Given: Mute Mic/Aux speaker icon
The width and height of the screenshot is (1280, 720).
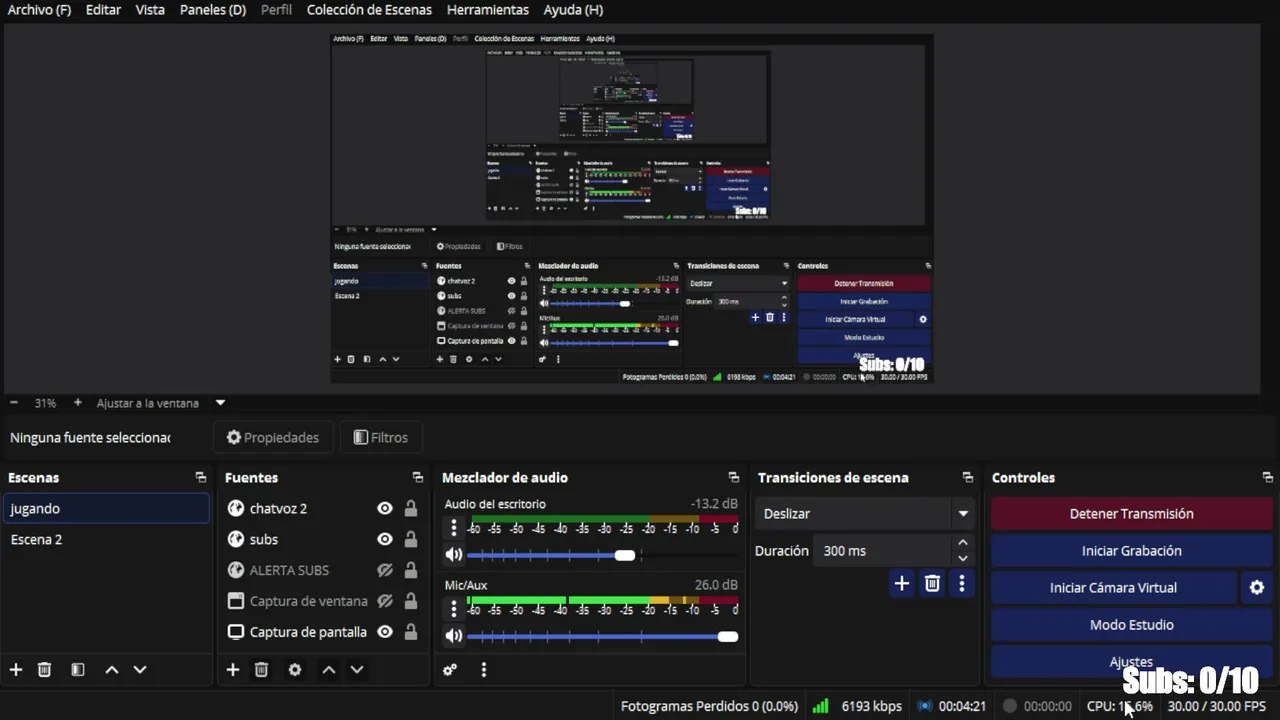Looking at the screenshot, I should pyautogui.click(x=454, y=636).
